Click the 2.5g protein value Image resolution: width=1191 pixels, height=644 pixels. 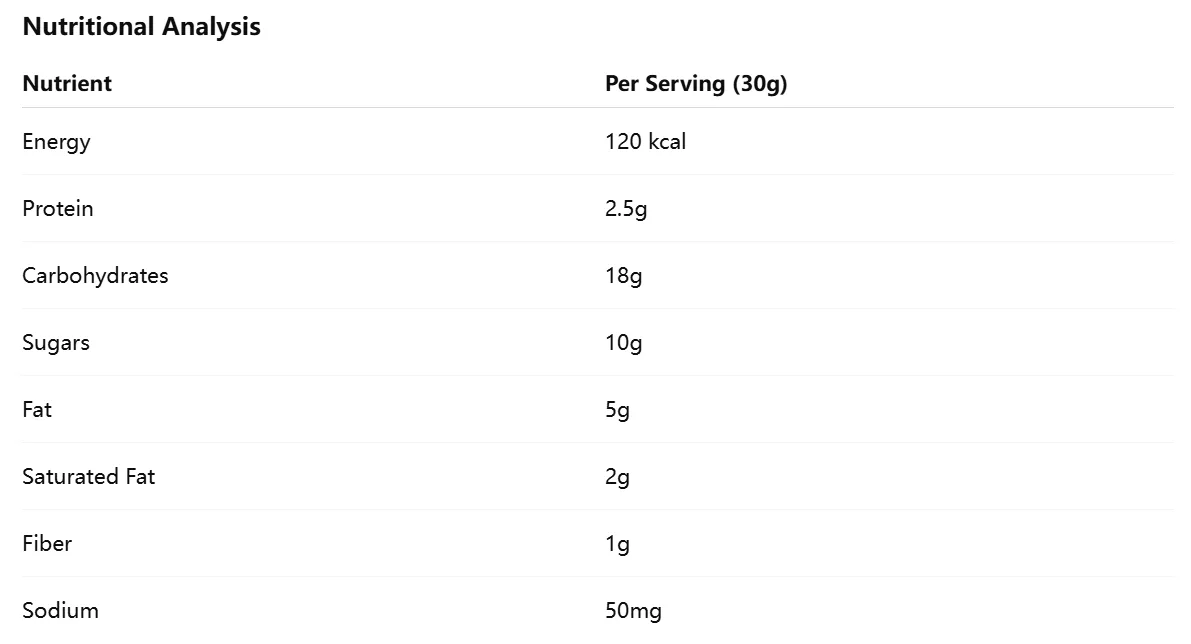(x=626, y=209)
